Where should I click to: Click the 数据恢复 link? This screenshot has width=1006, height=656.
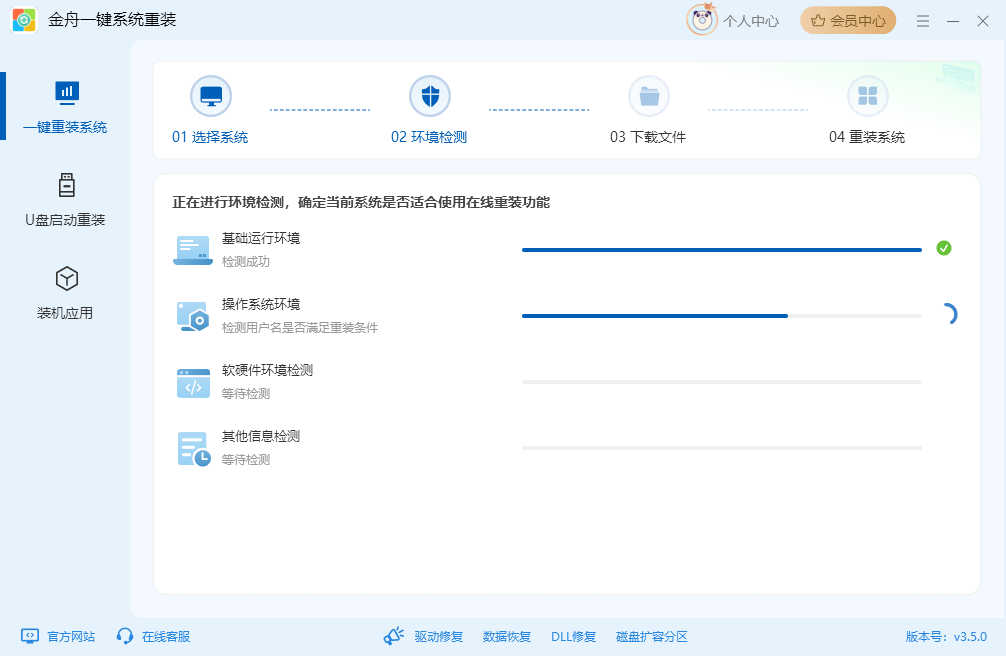click(x=506, y=636)
